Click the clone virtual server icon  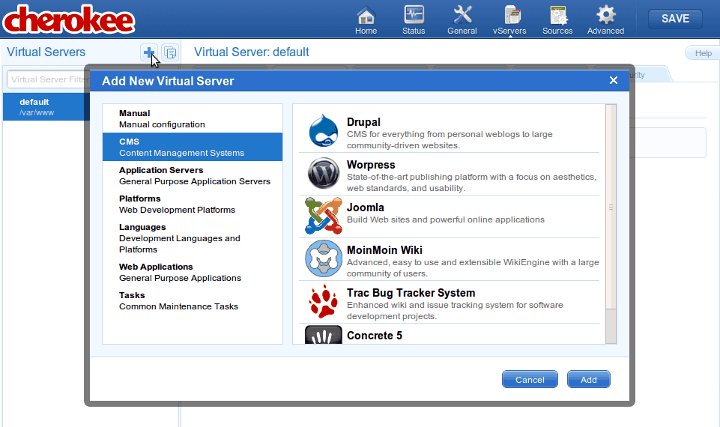[170, 52]
